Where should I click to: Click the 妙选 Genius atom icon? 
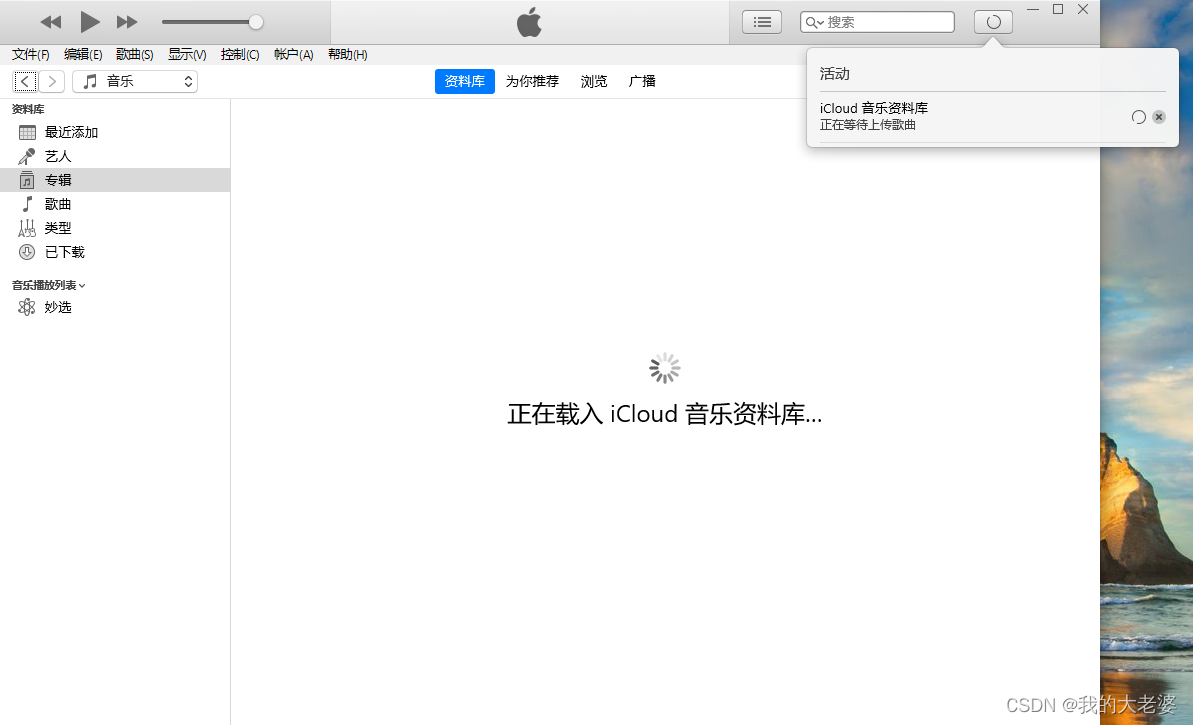click(x=27, y=307)
